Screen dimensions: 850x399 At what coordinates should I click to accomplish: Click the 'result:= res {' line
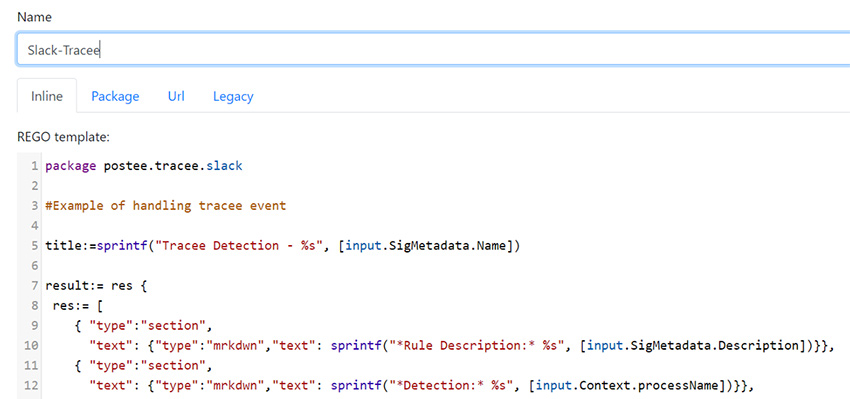(x=96, y=286)
